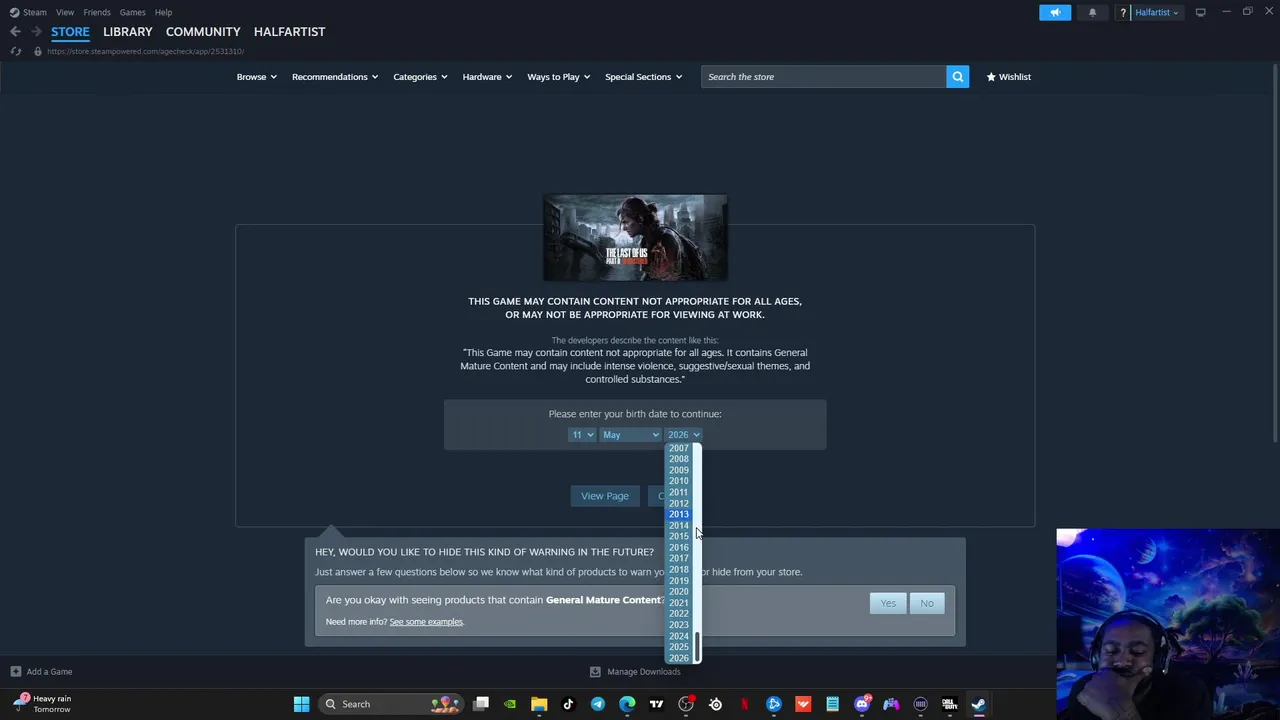Open Telegram in the taskbar

point(598,704)
